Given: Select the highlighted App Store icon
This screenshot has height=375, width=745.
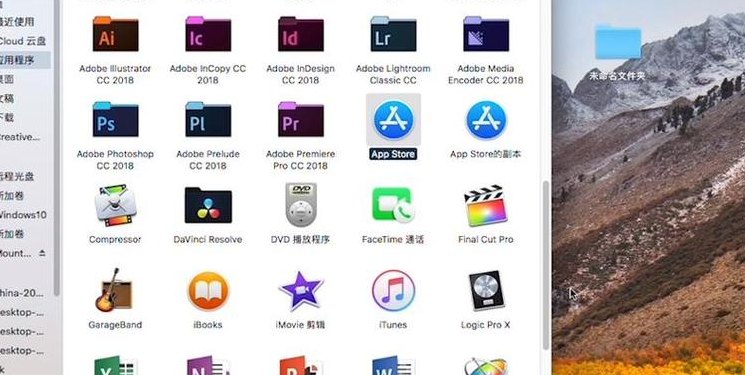Looking at the screenshot, I should tap(393, 119).
